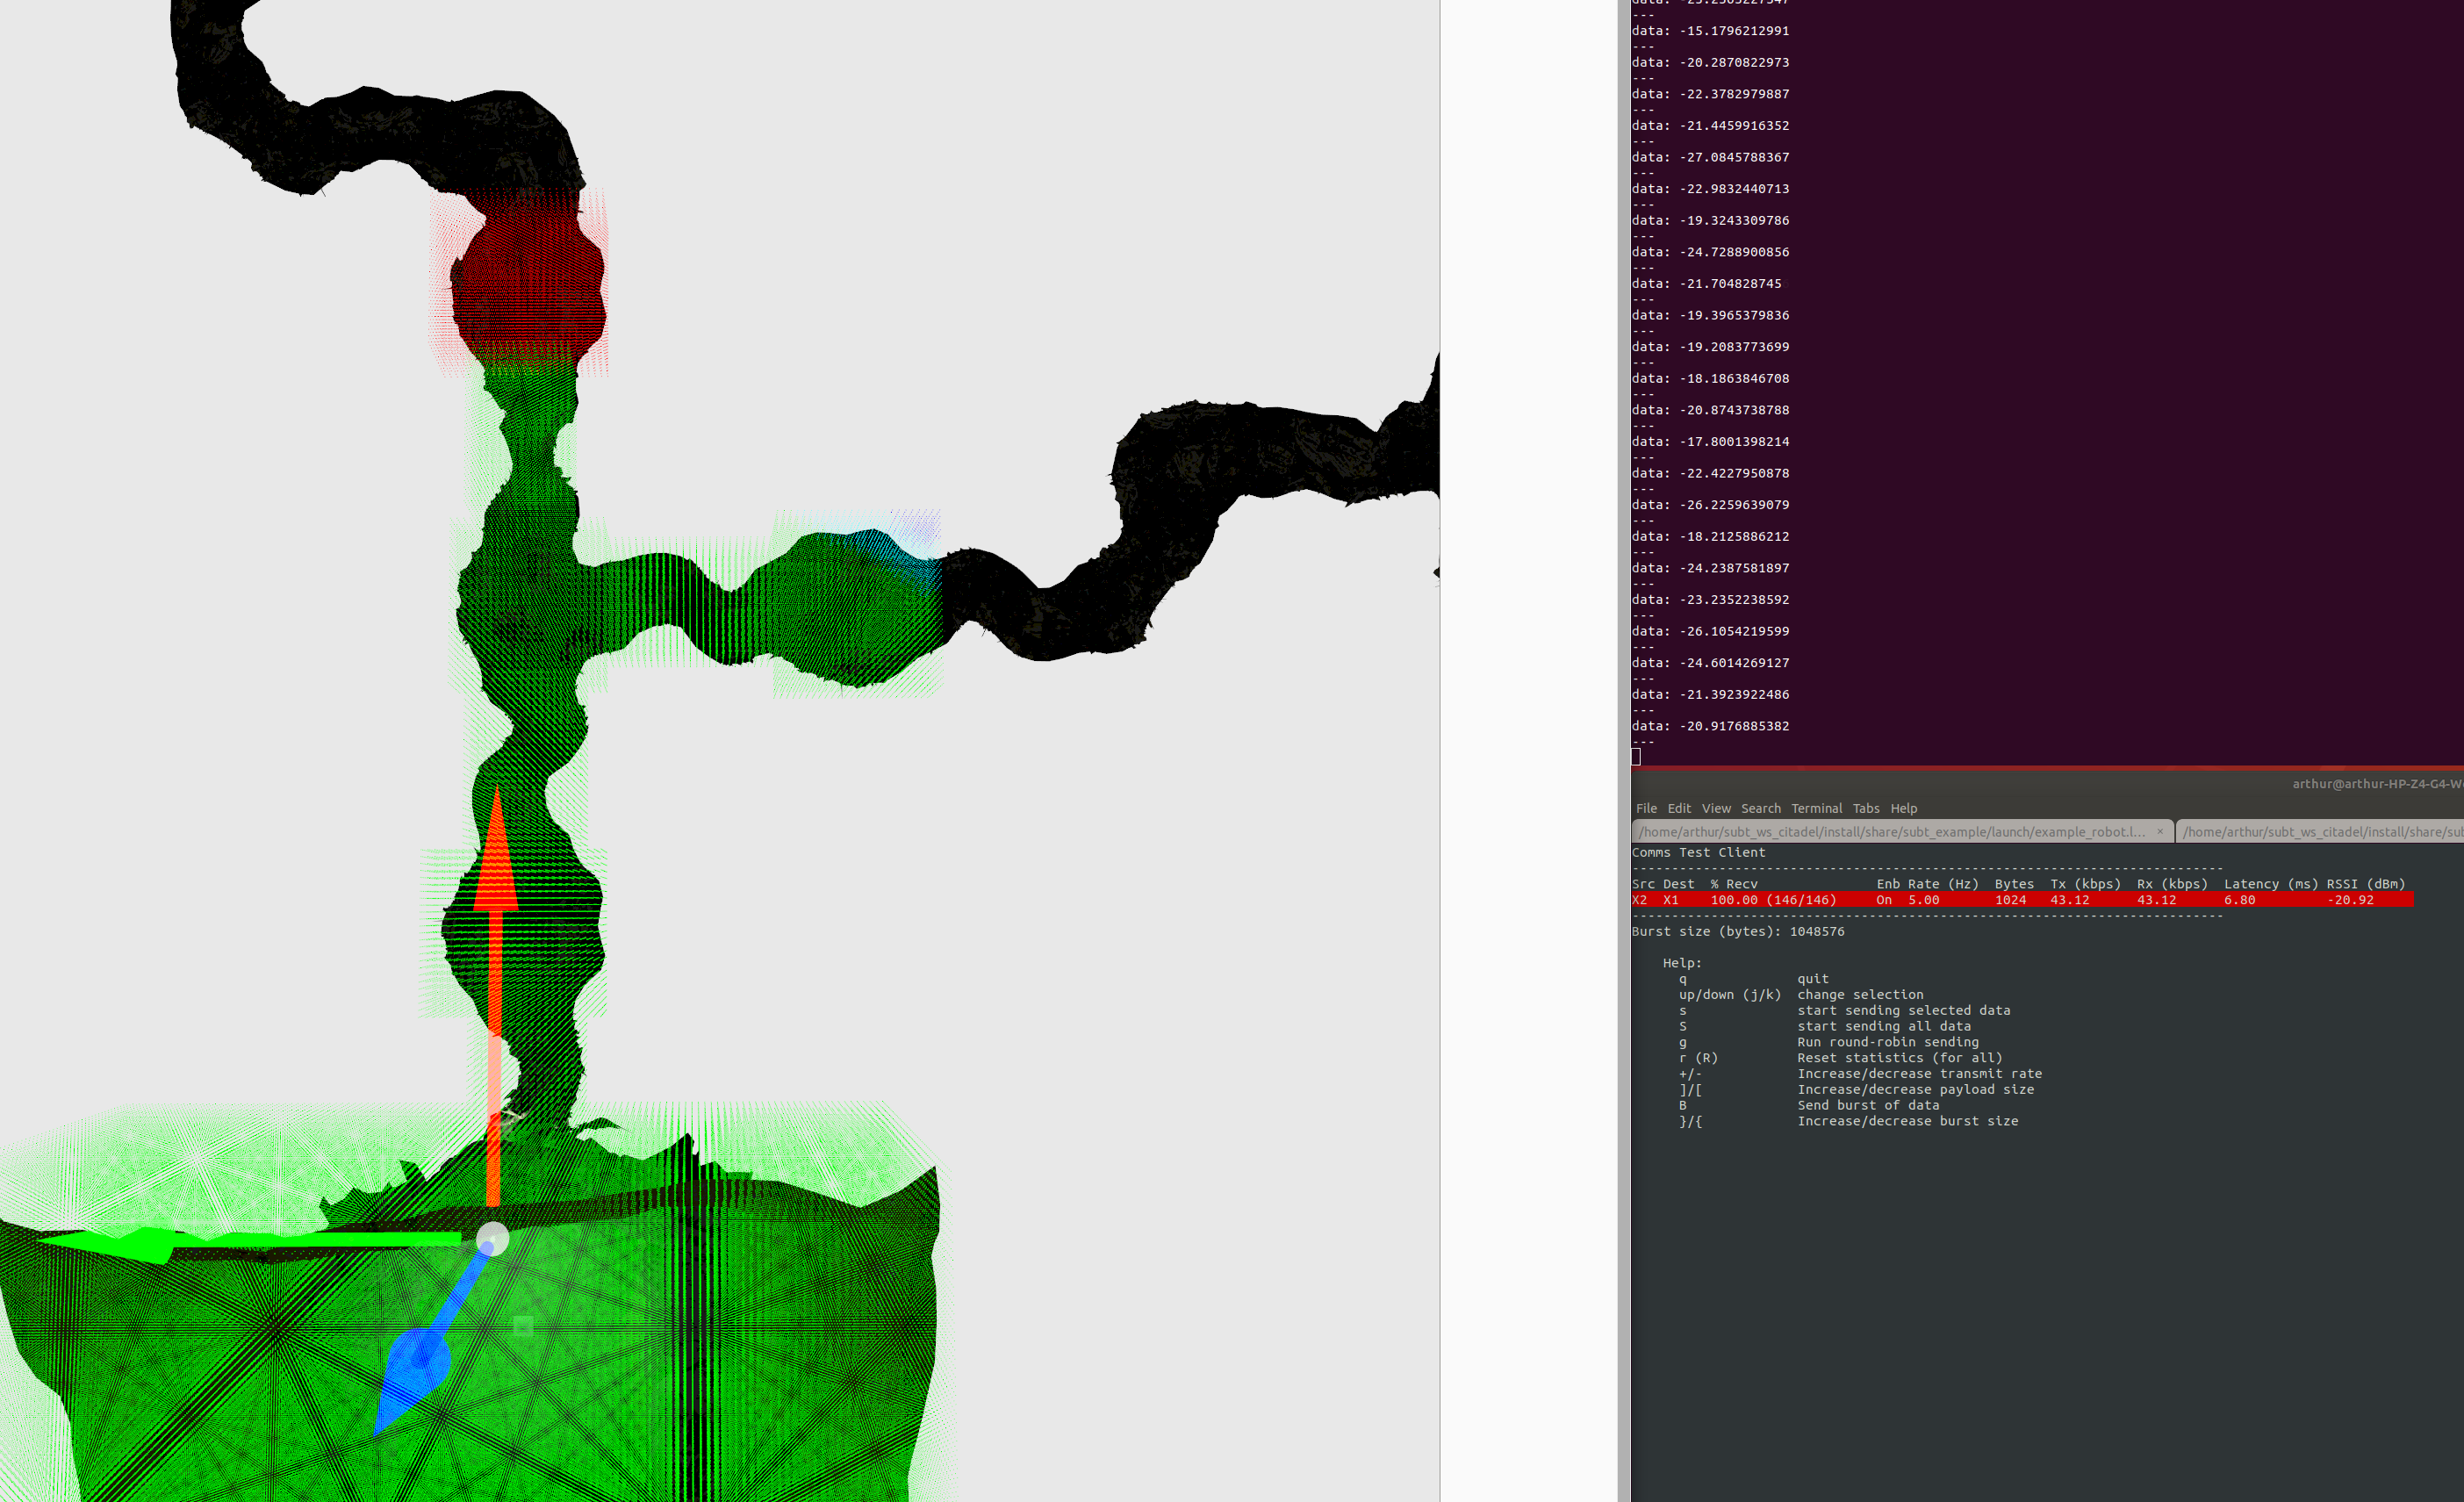This screenshot has width=2464, height=1502.
Task: Close the example_robot launch tab
Action: point(2160,831)
